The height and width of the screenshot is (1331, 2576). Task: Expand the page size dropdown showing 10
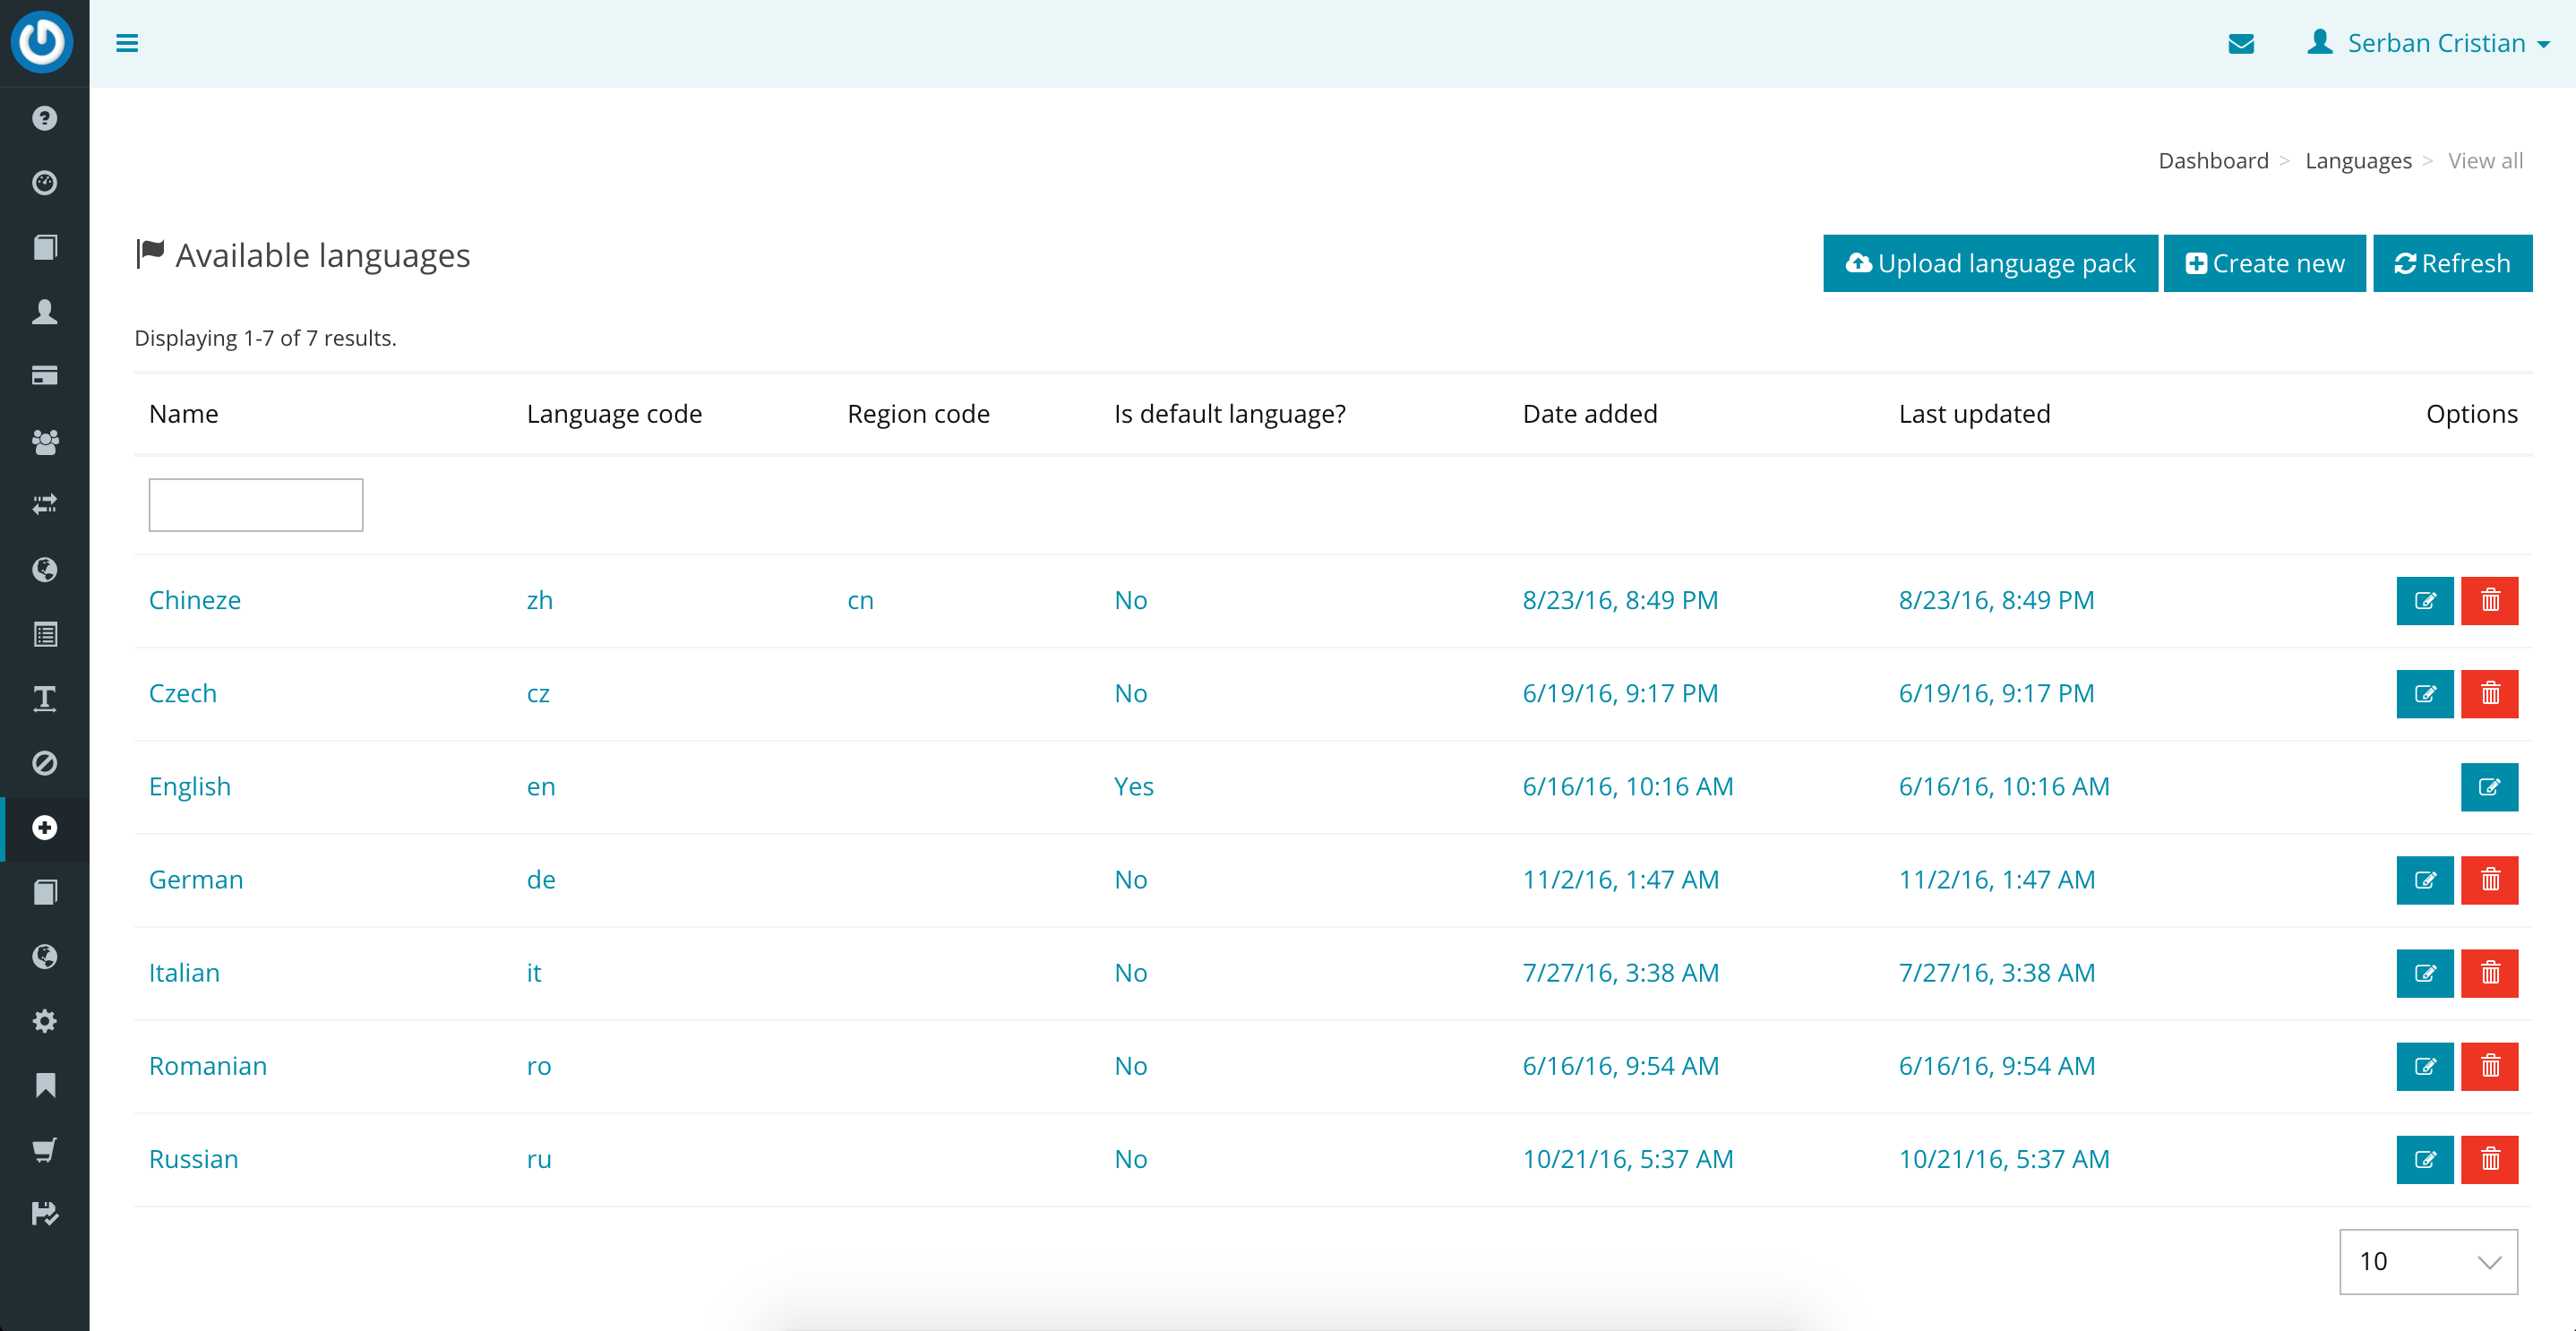[2427, 1262]
